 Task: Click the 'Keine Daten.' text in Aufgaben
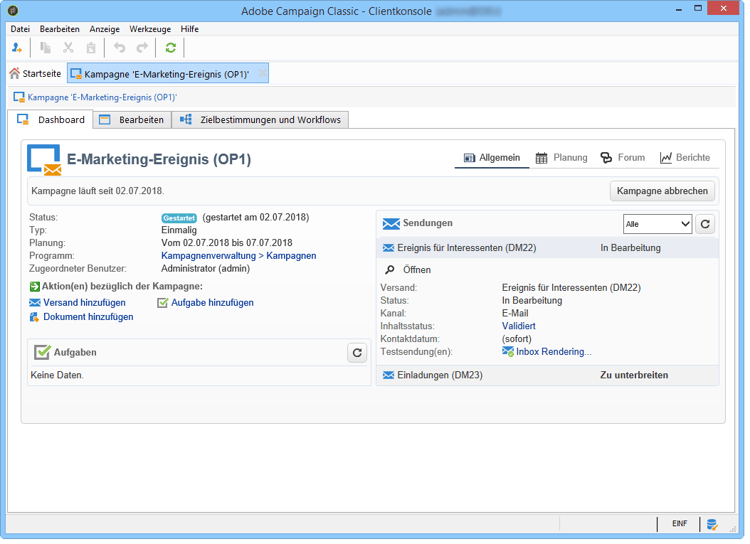click(x=57, y=376)
